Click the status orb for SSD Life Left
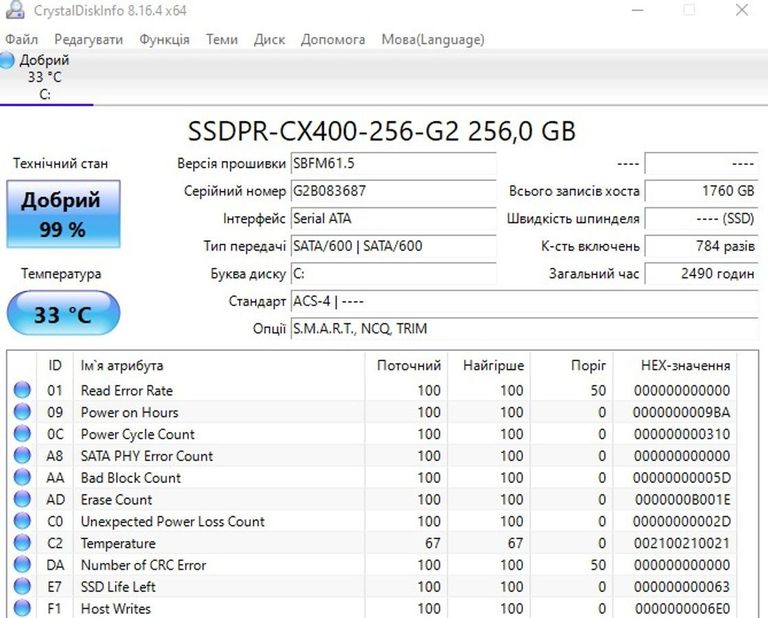This screenshot has height=618, width=768. tap(22, 586)
